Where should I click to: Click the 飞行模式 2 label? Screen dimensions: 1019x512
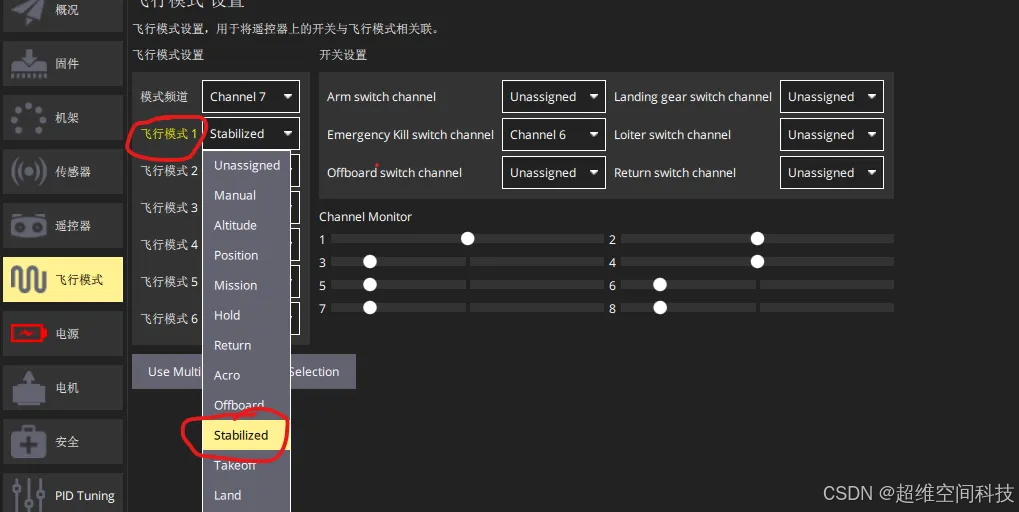click(x=168, y=170)
